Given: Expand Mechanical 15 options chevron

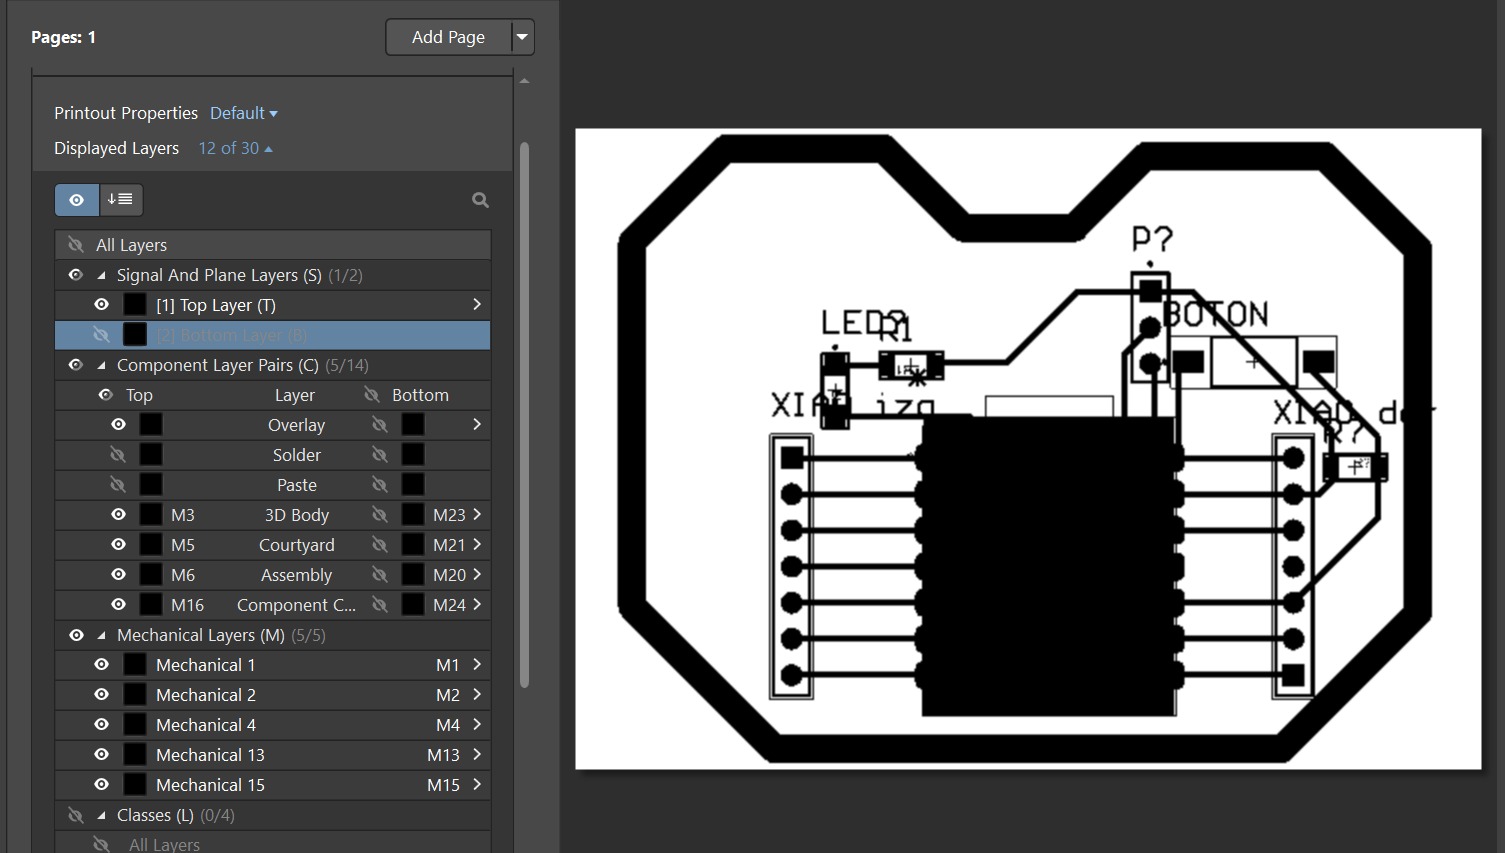Looking at the screenshot, I should (477, 784).
